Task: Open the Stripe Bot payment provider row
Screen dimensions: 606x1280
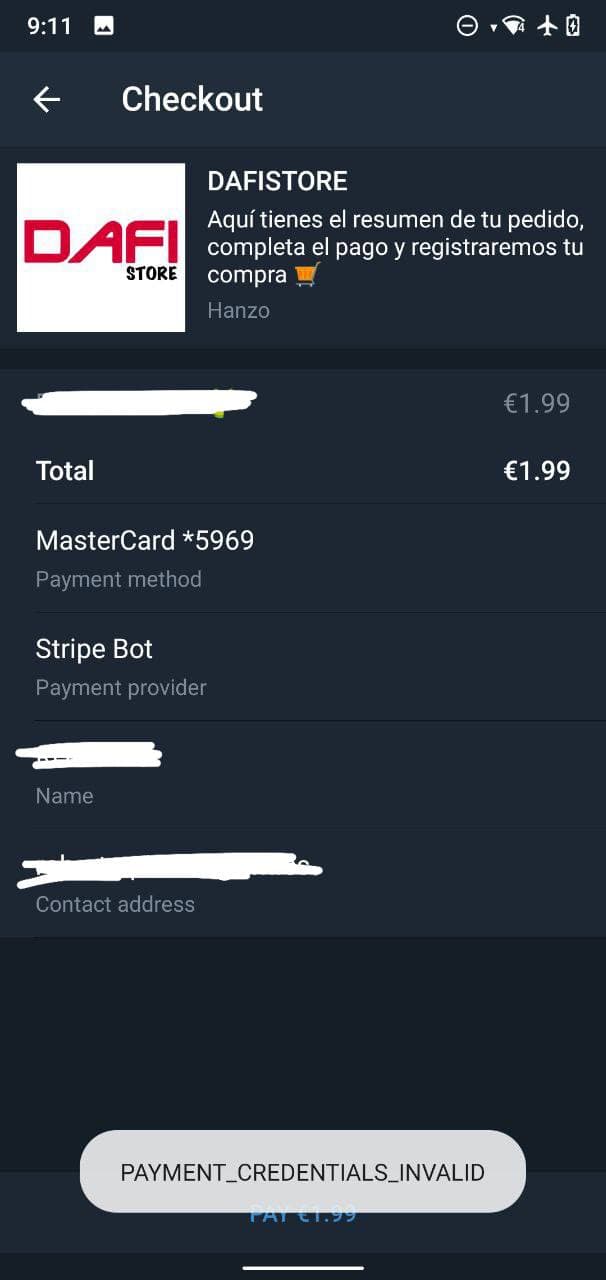Action: [303, 666]
